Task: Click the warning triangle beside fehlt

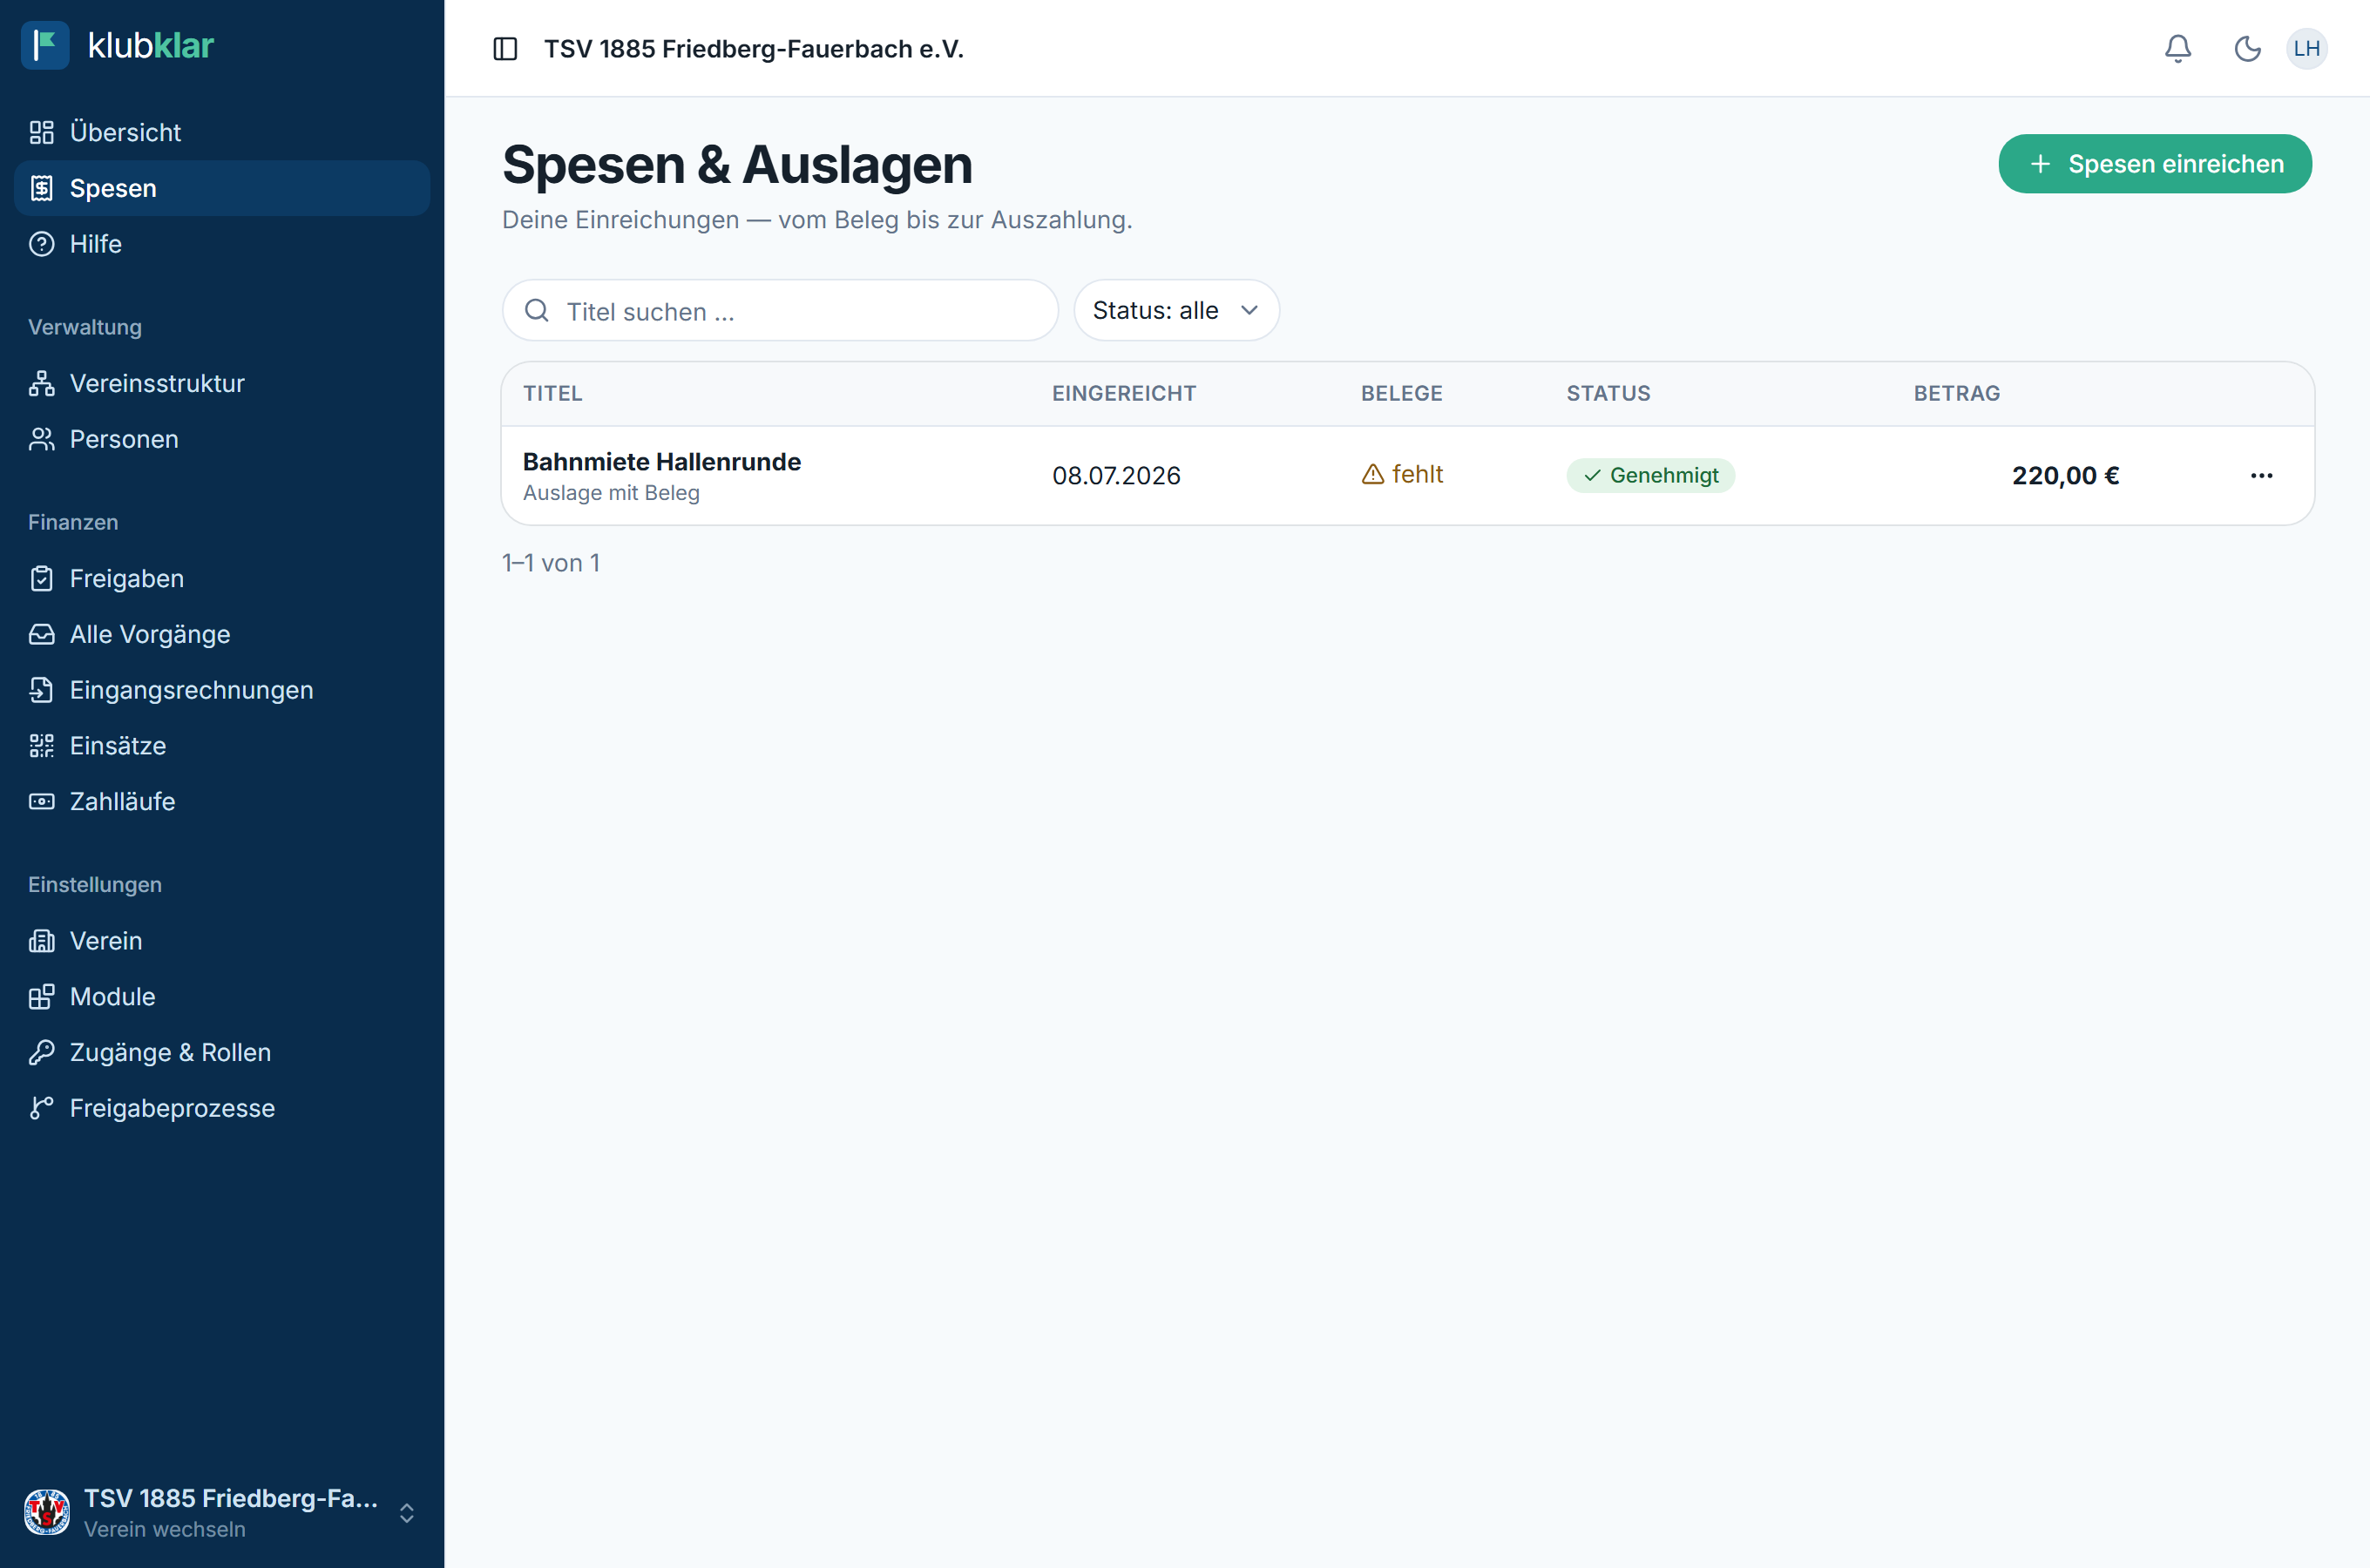Action: (1373, 474)
